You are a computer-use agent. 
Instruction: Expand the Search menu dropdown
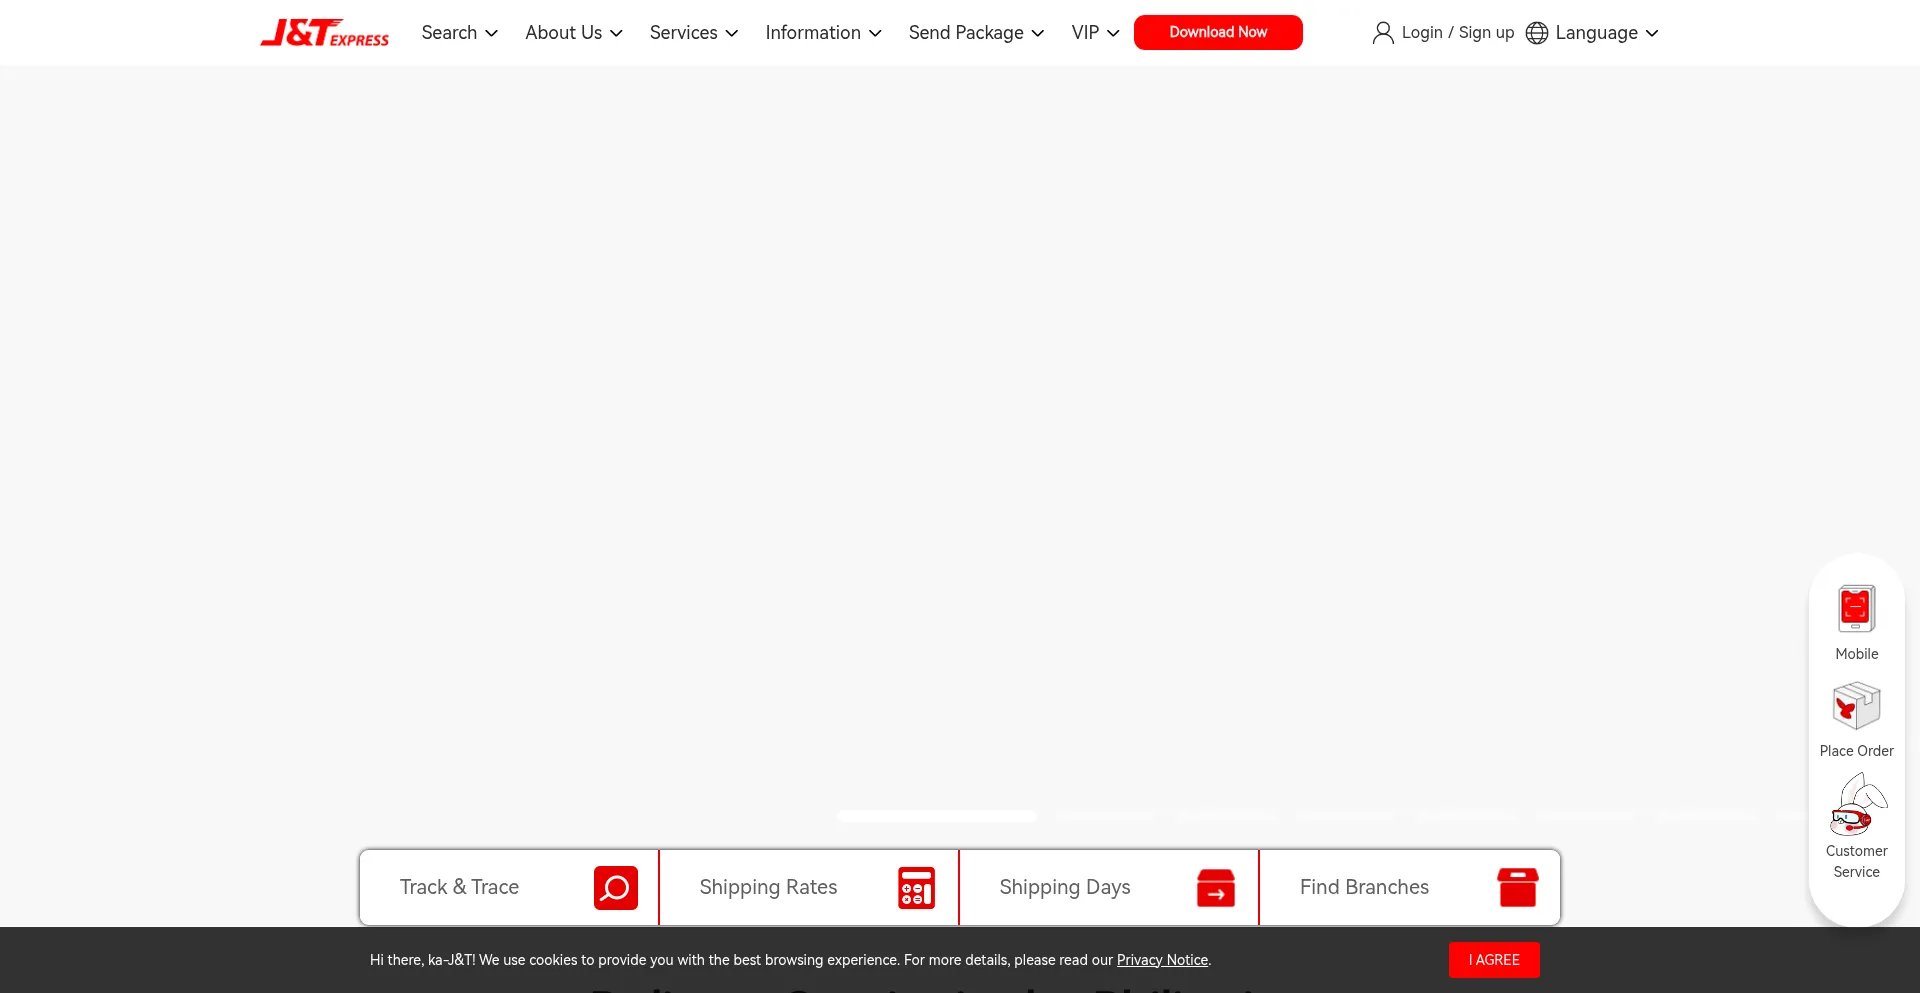click(459, 33)
